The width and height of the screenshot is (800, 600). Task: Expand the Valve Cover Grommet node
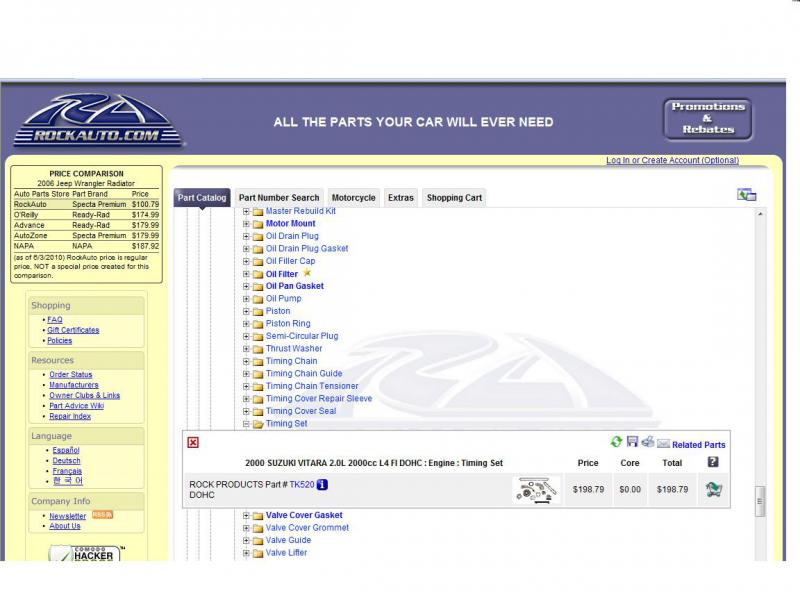pyautogui.click(x=246, y=528)
